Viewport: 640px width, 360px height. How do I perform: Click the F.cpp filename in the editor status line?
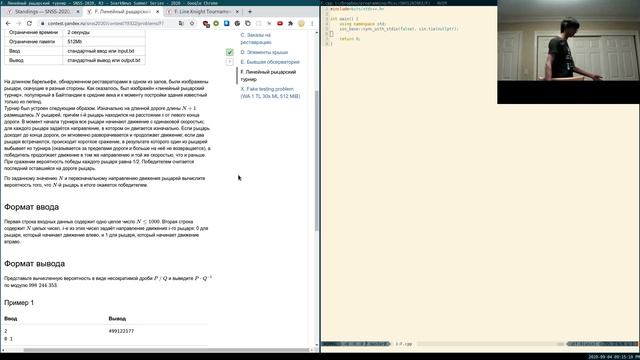[404, 344]
